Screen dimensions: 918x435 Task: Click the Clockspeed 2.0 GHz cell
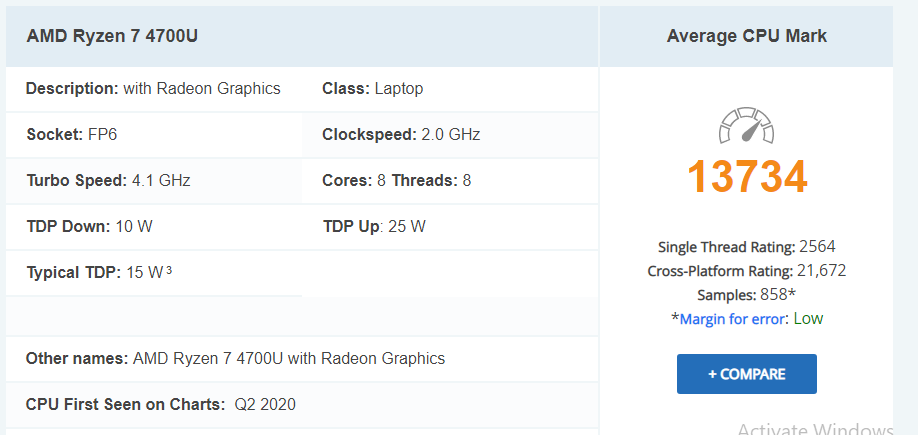pos(450,135)
